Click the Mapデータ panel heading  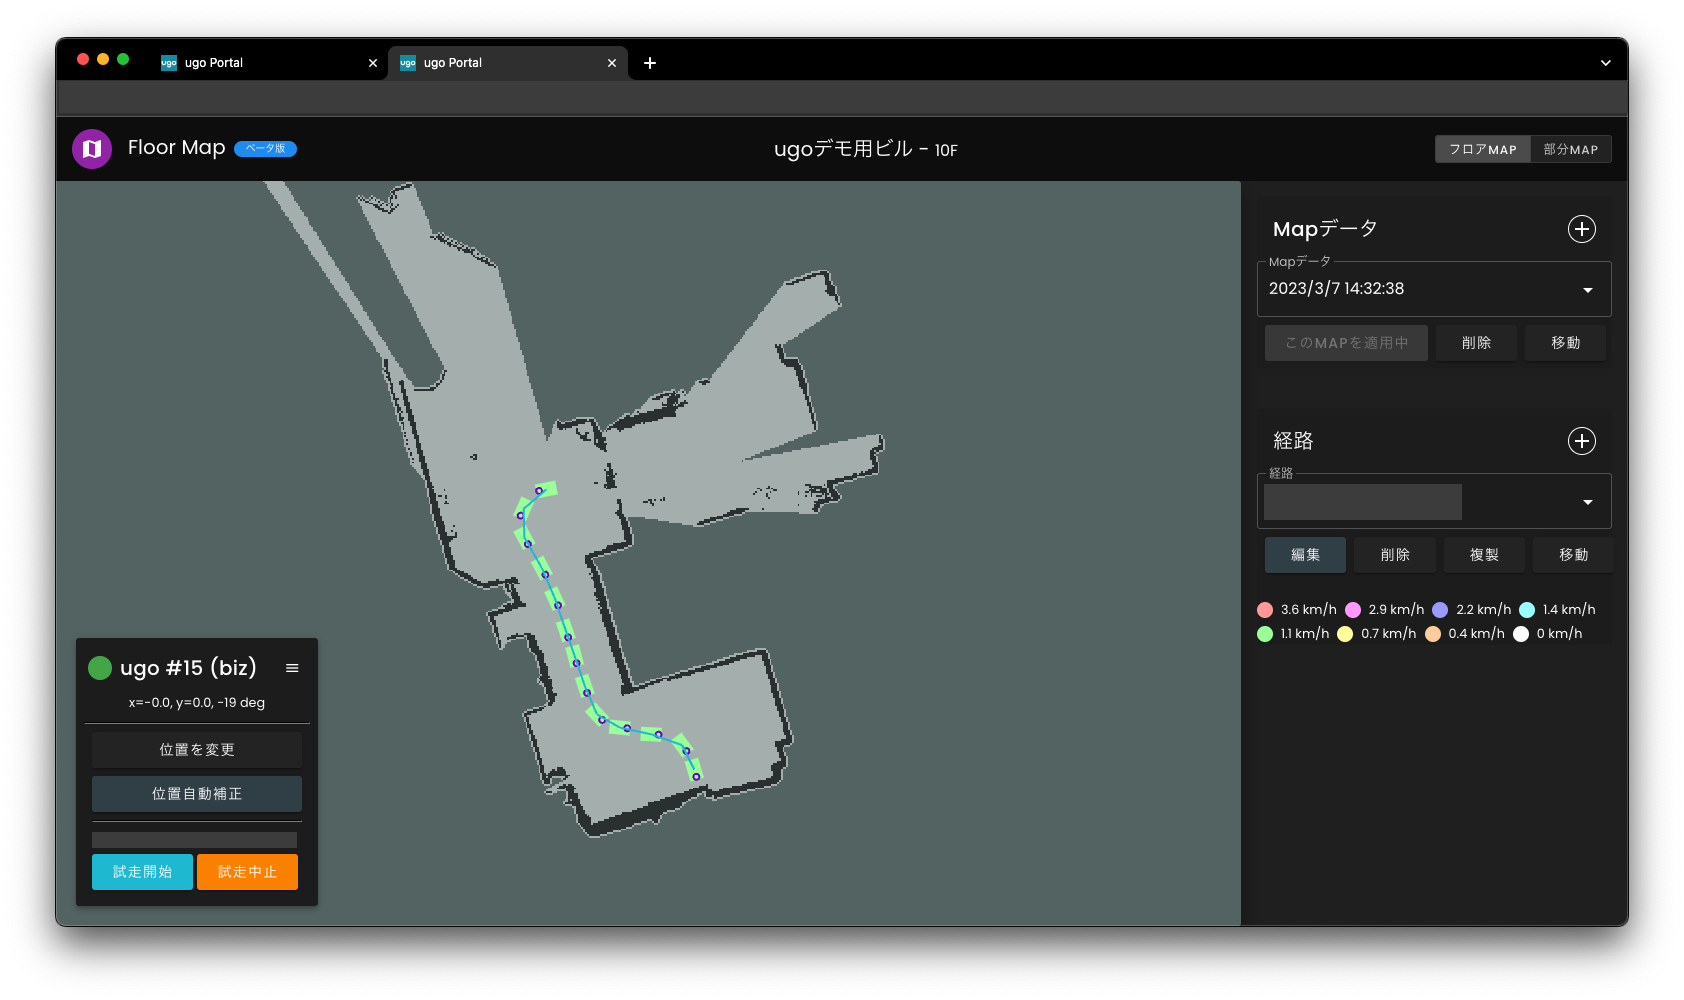coord(1325,229)
